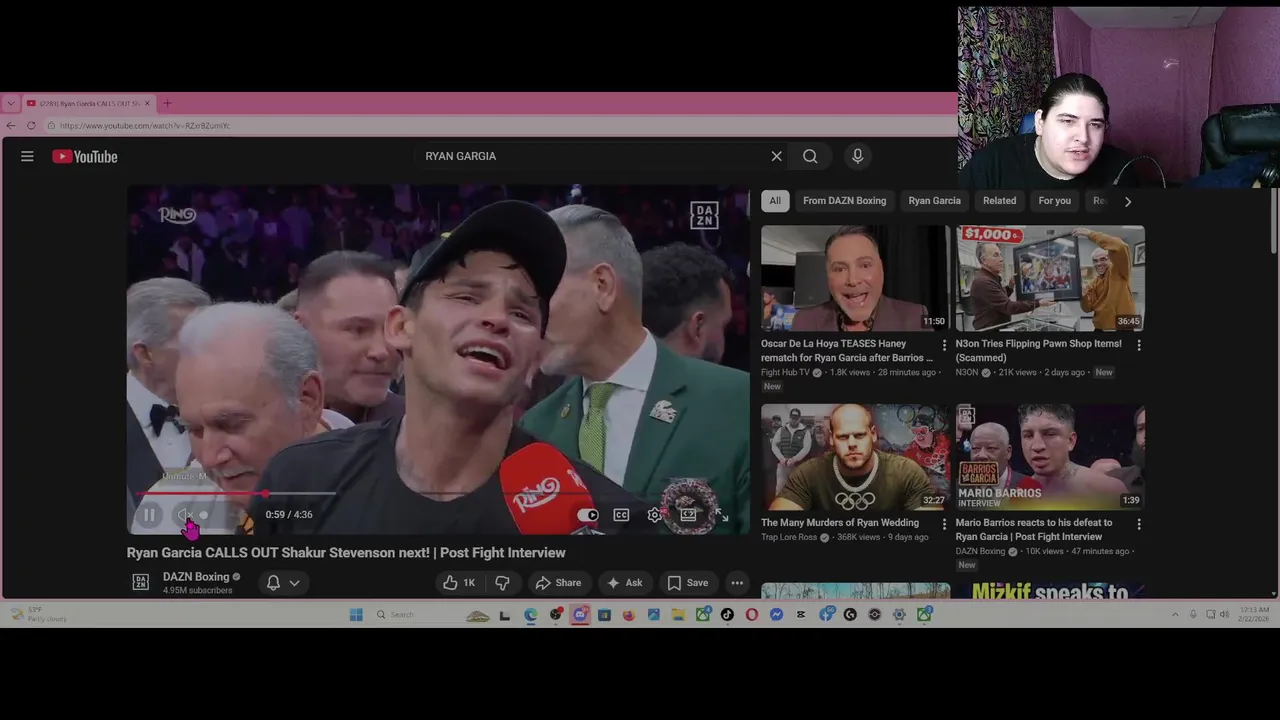1280x720 pixels.
Task: Open the N3ON channel link
Action: (967, 372)
